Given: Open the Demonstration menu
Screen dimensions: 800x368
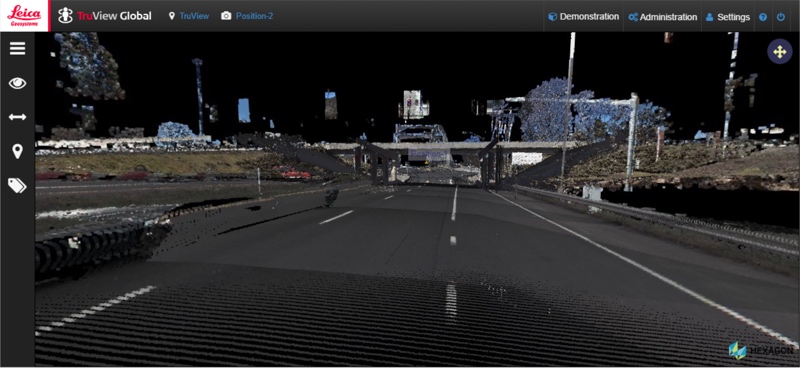Looking at the screenshot, I should tap(583, 16).
